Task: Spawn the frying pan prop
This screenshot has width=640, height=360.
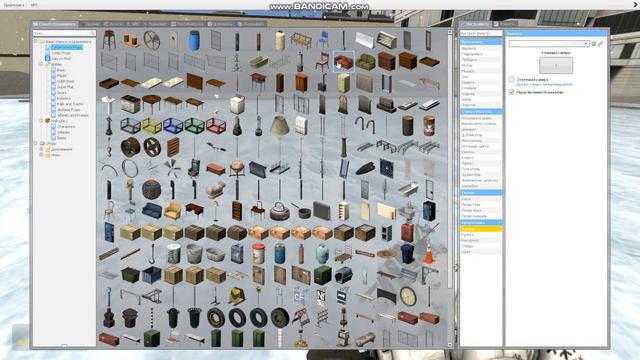Action: 301,211
